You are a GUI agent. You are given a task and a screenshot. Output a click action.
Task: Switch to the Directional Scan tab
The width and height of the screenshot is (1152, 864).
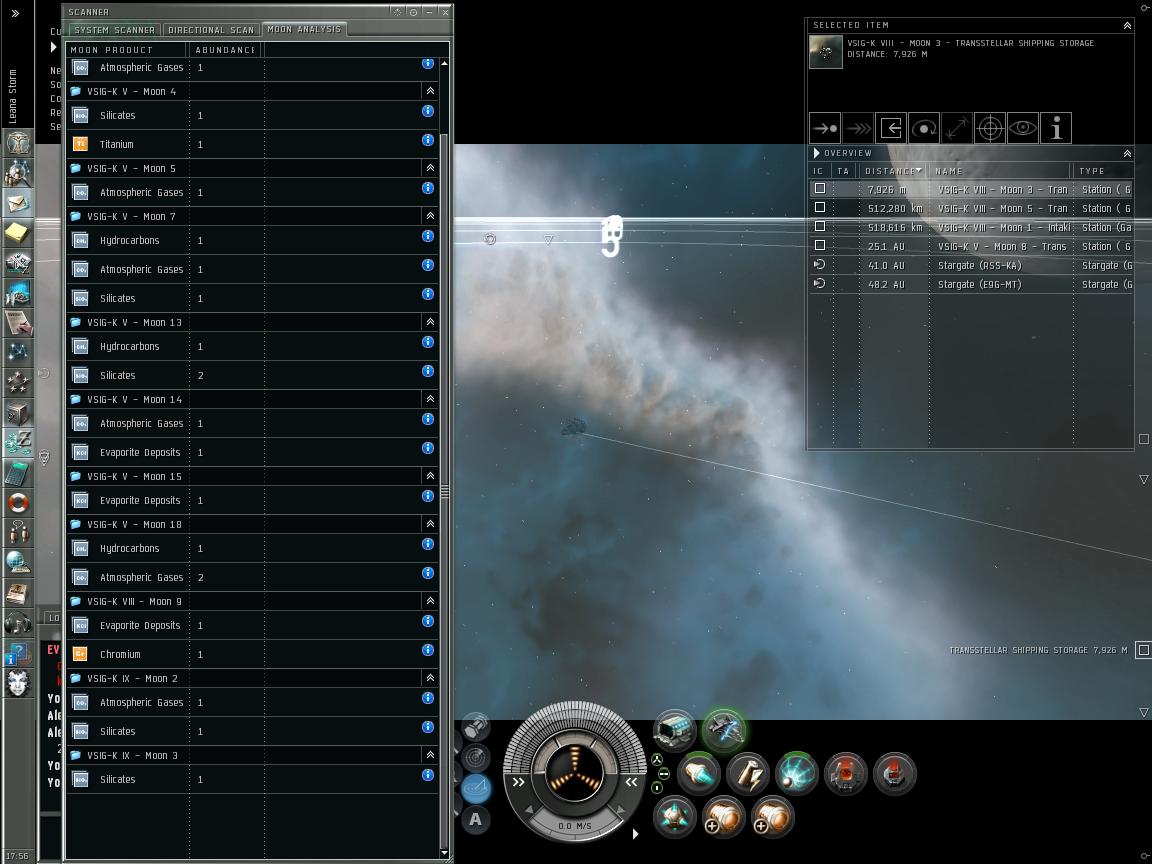click(x=211, y=30)
